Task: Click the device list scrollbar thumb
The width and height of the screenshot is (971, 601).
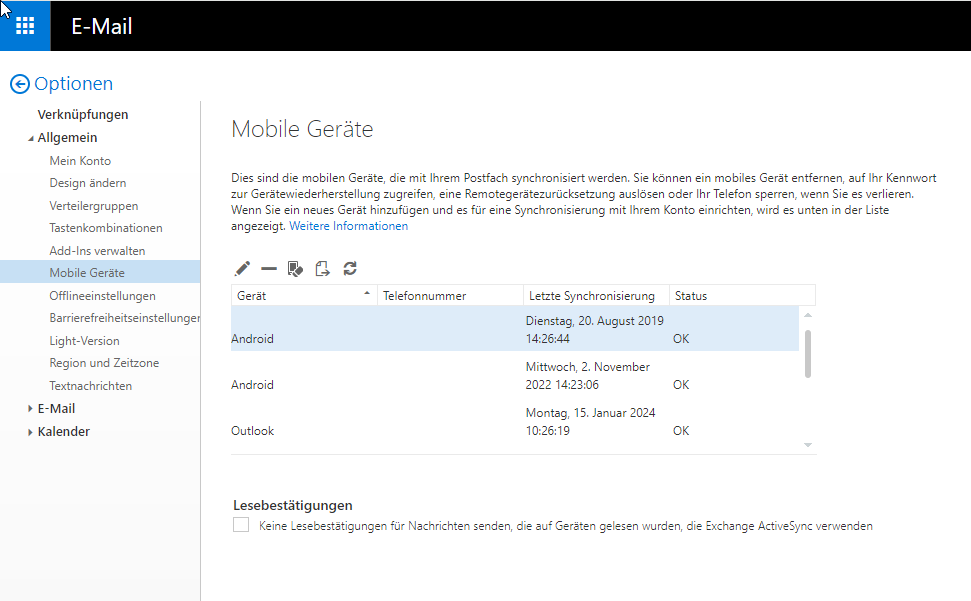Action: pyautogui.click(x=807, y=352)
